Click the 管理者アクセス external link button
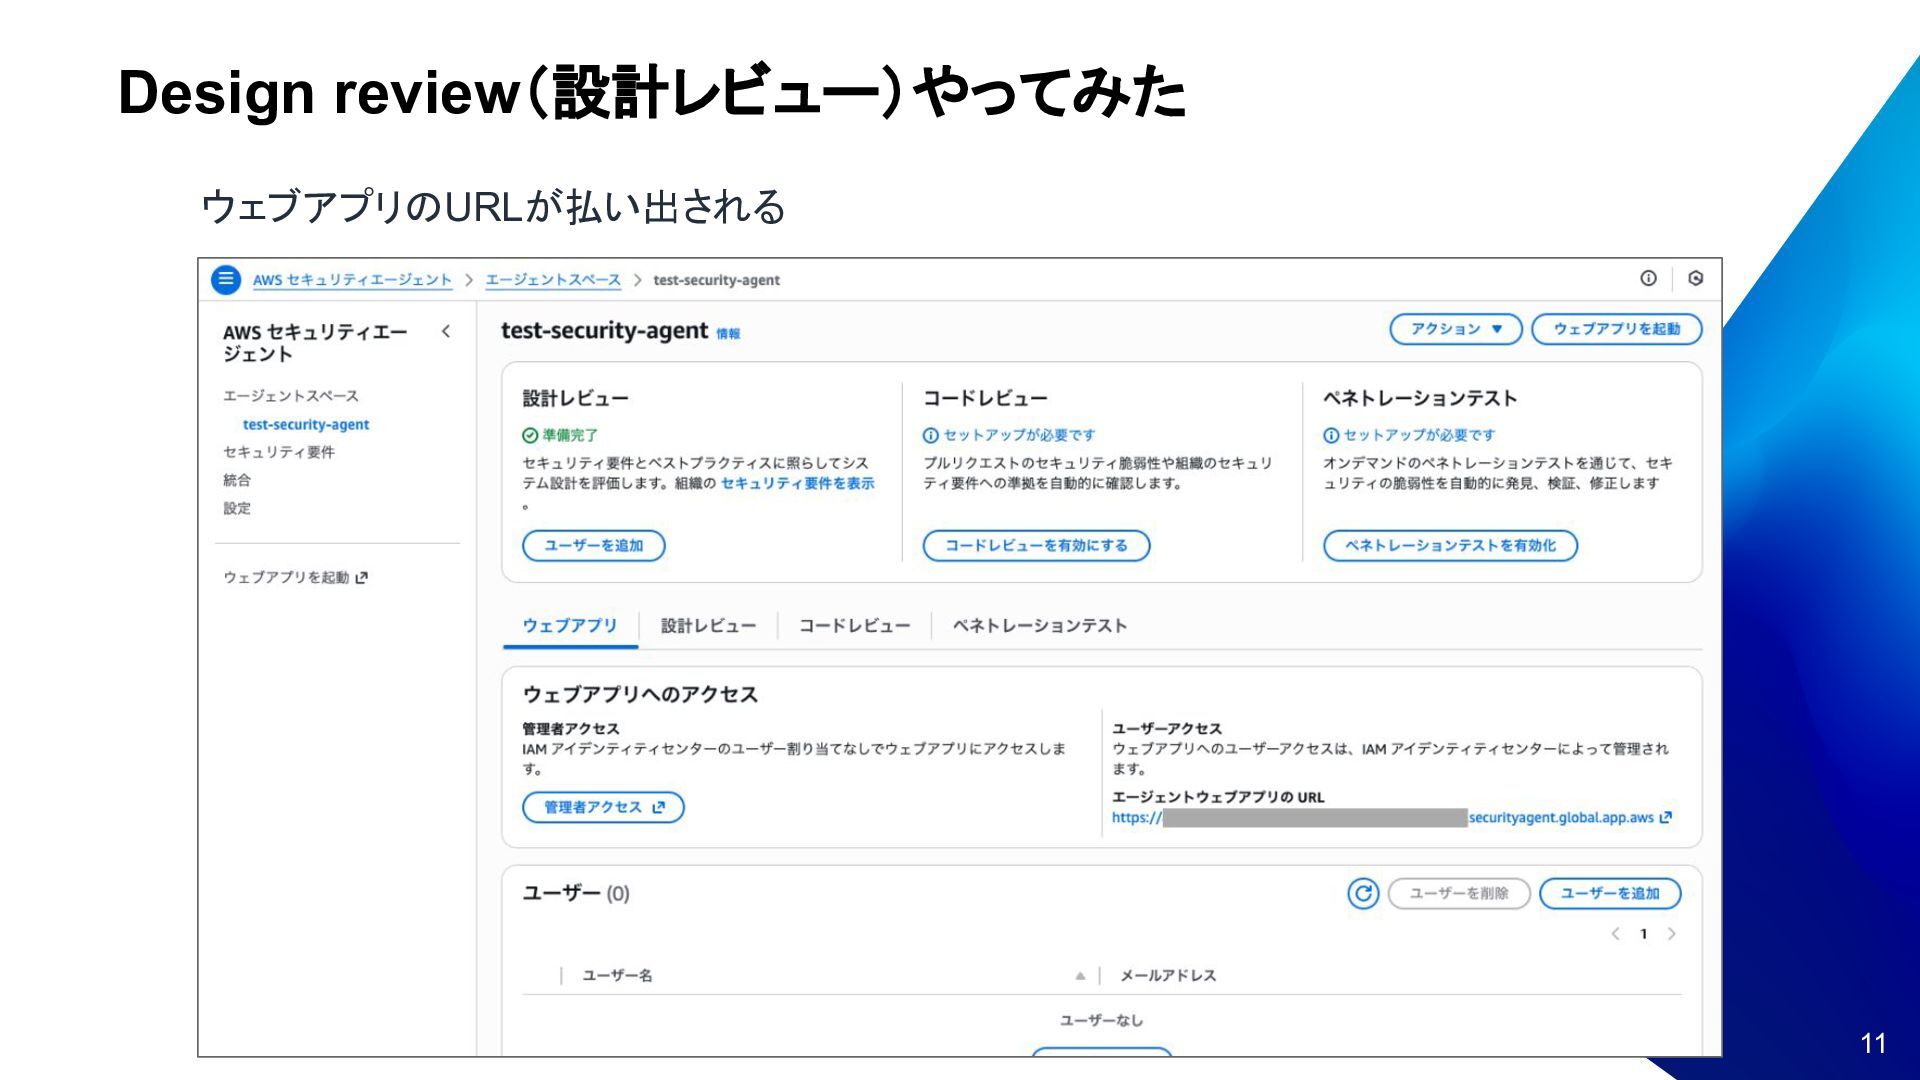This screenshot has width=1920, height=1080. tap(603, 807)
